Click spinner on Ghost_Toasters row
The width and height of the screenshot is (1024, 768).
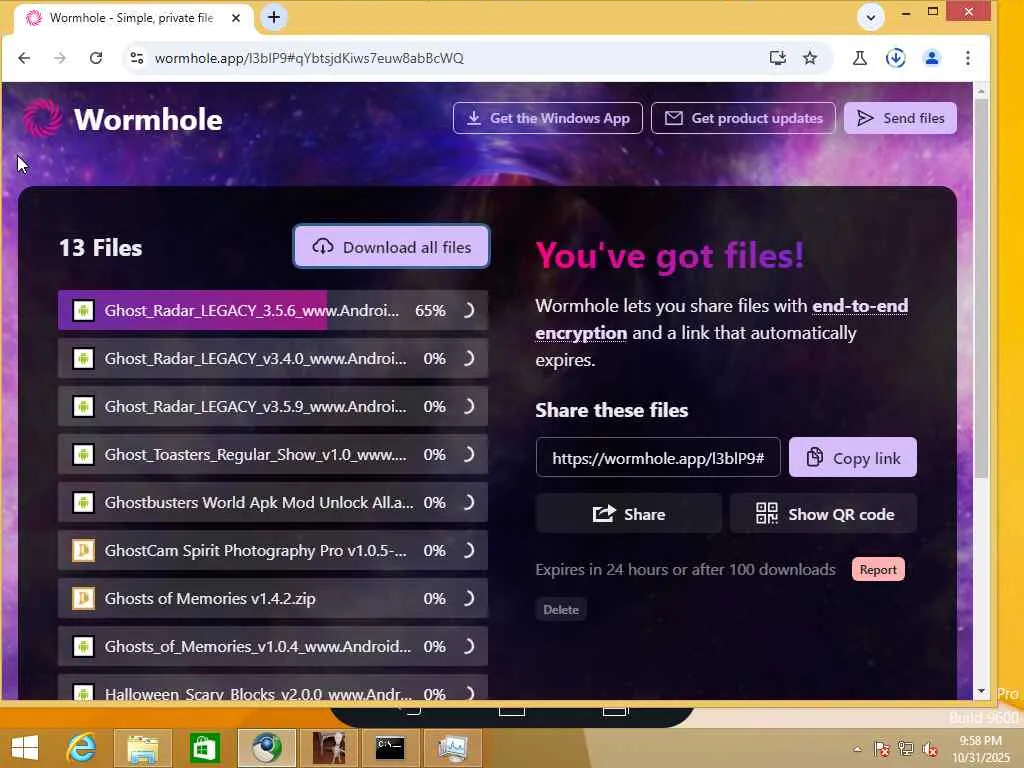pos(468,455)
